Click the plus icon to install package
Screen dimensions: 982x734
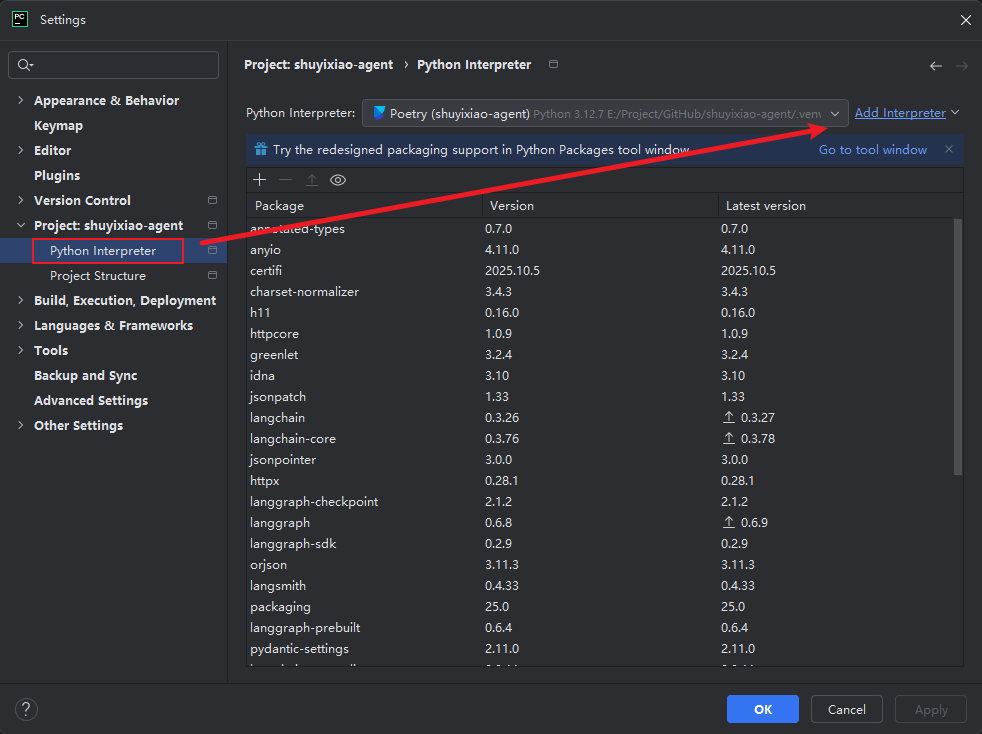[x=259, y=180]
